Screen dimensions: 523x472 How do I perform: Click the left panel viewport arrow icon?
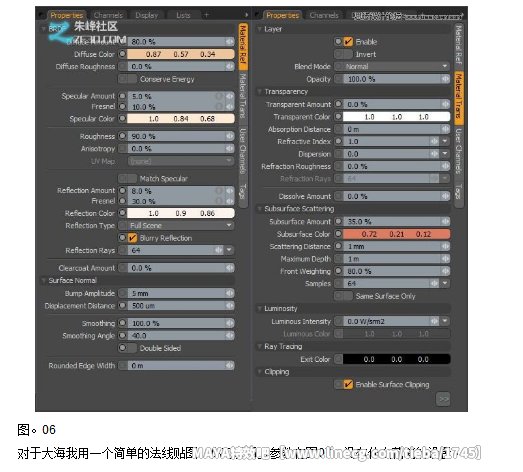tap(246, 15)
